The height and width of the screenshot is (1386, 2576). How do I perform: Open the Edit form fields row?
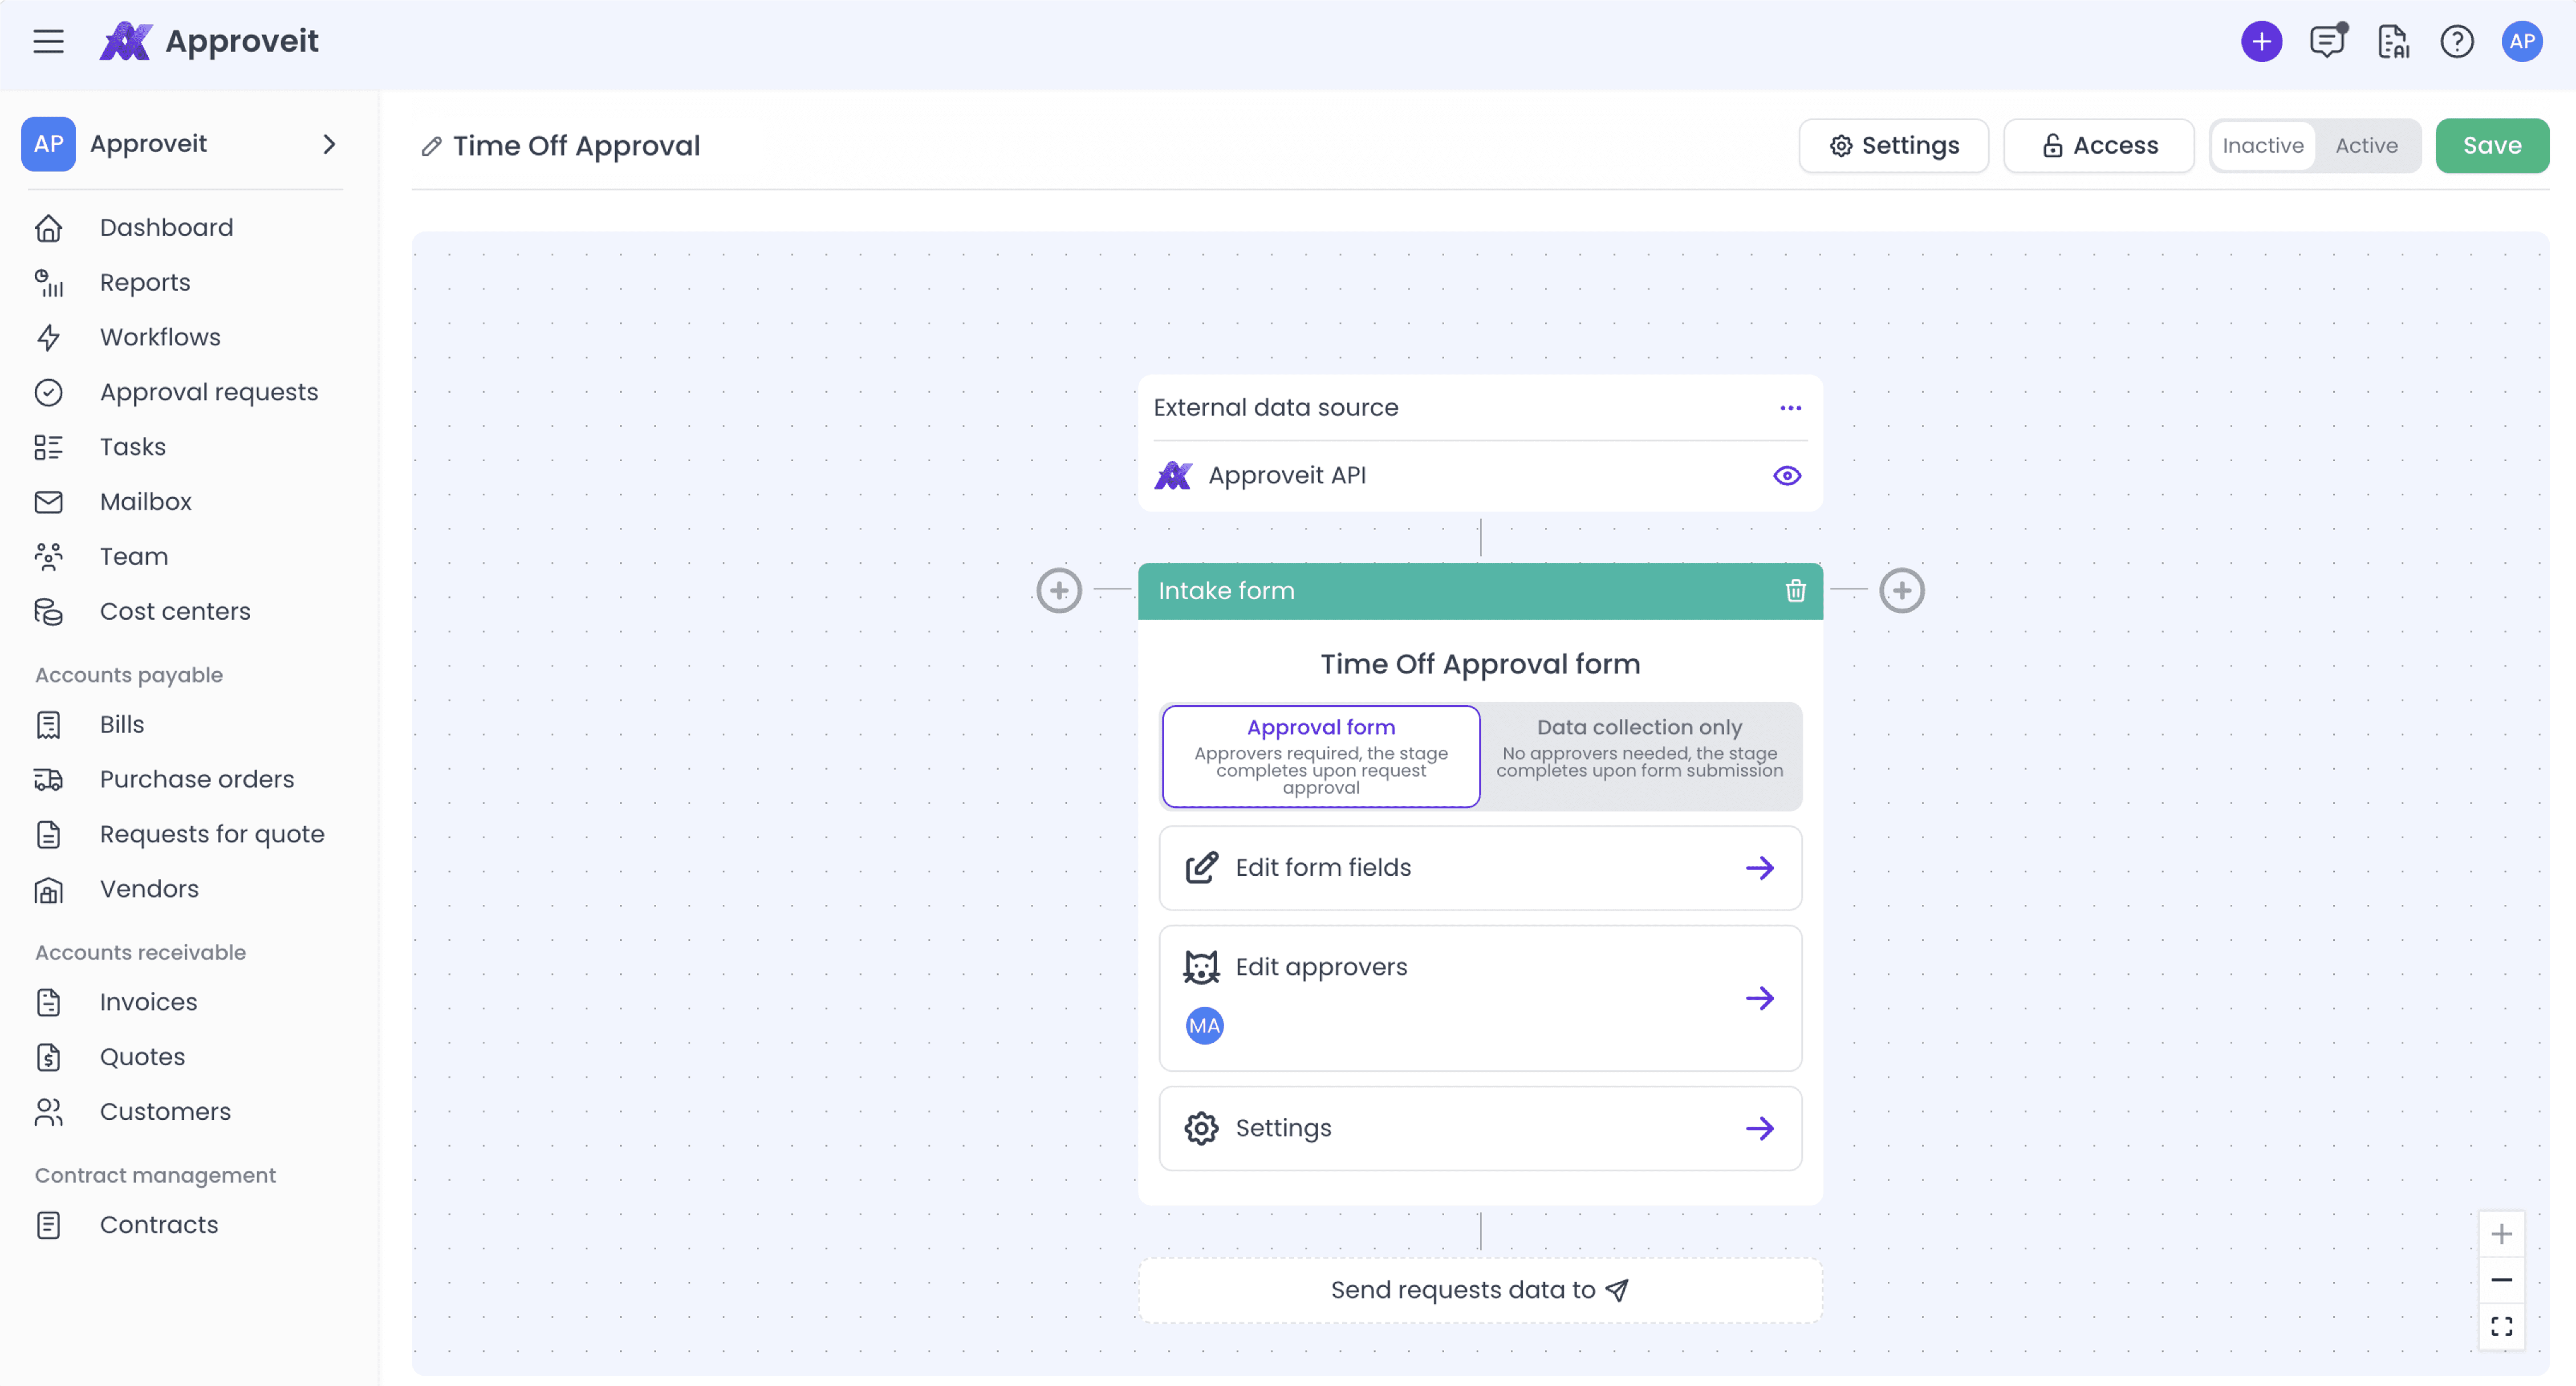1480,868
